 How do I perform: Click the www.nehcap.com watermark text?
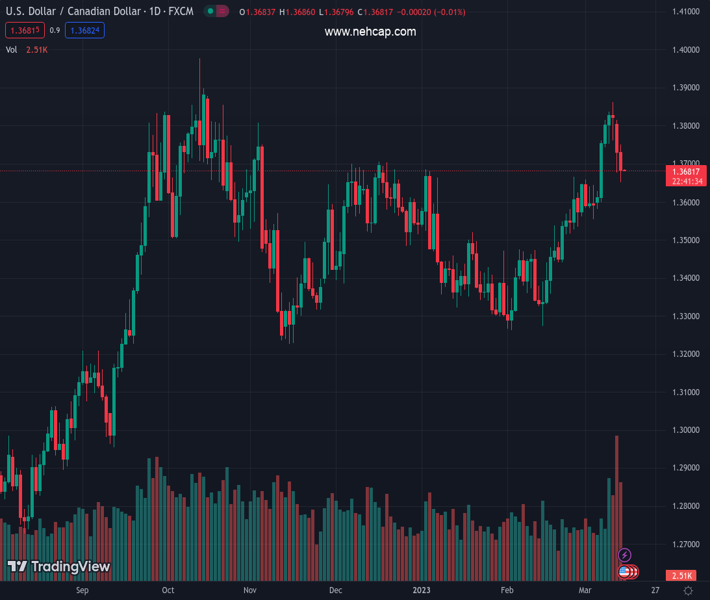[370, 32]
